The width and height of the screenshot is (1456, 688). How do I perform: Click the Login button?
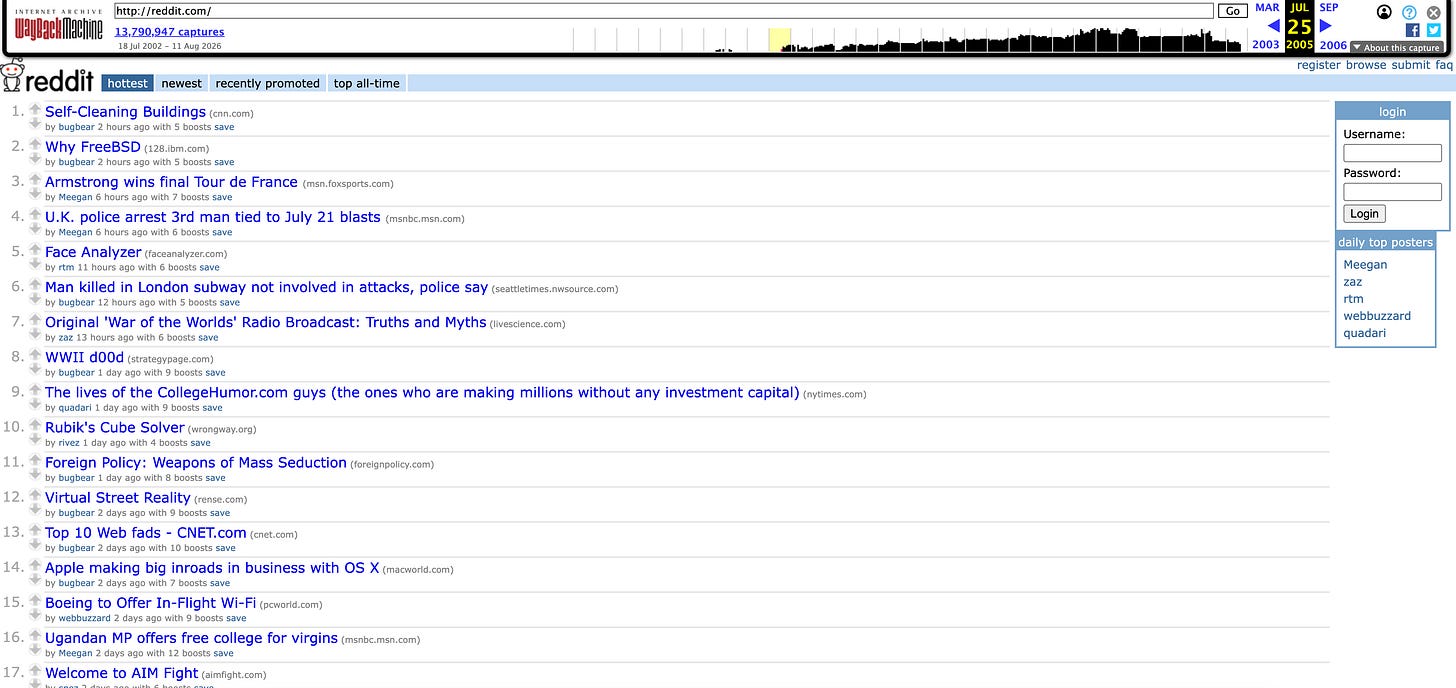[x=1364, y=214]
